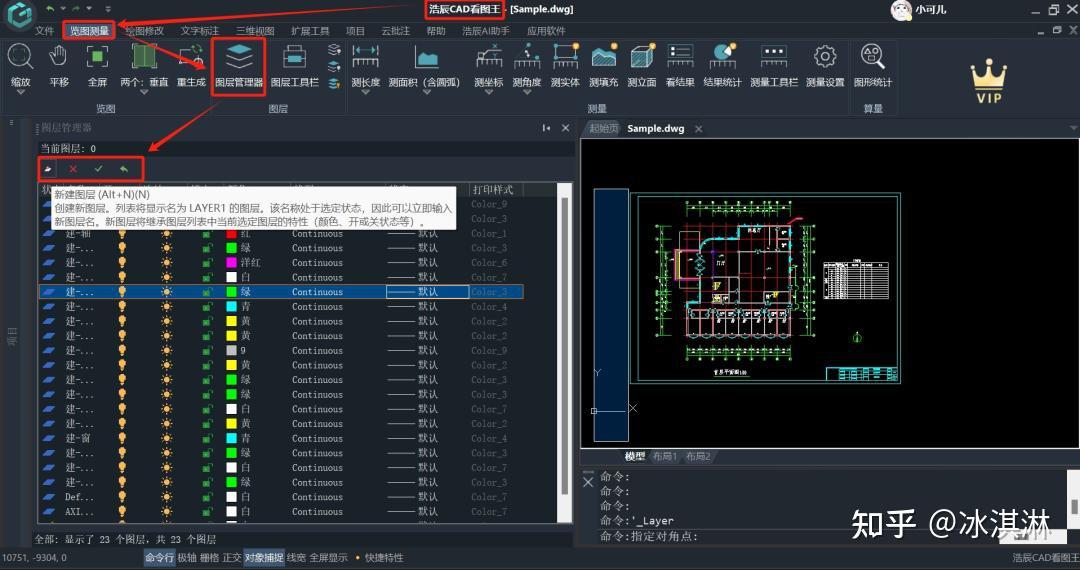
Task: Click the 全屏 fullscreen icon
Action: click(97, 57)
